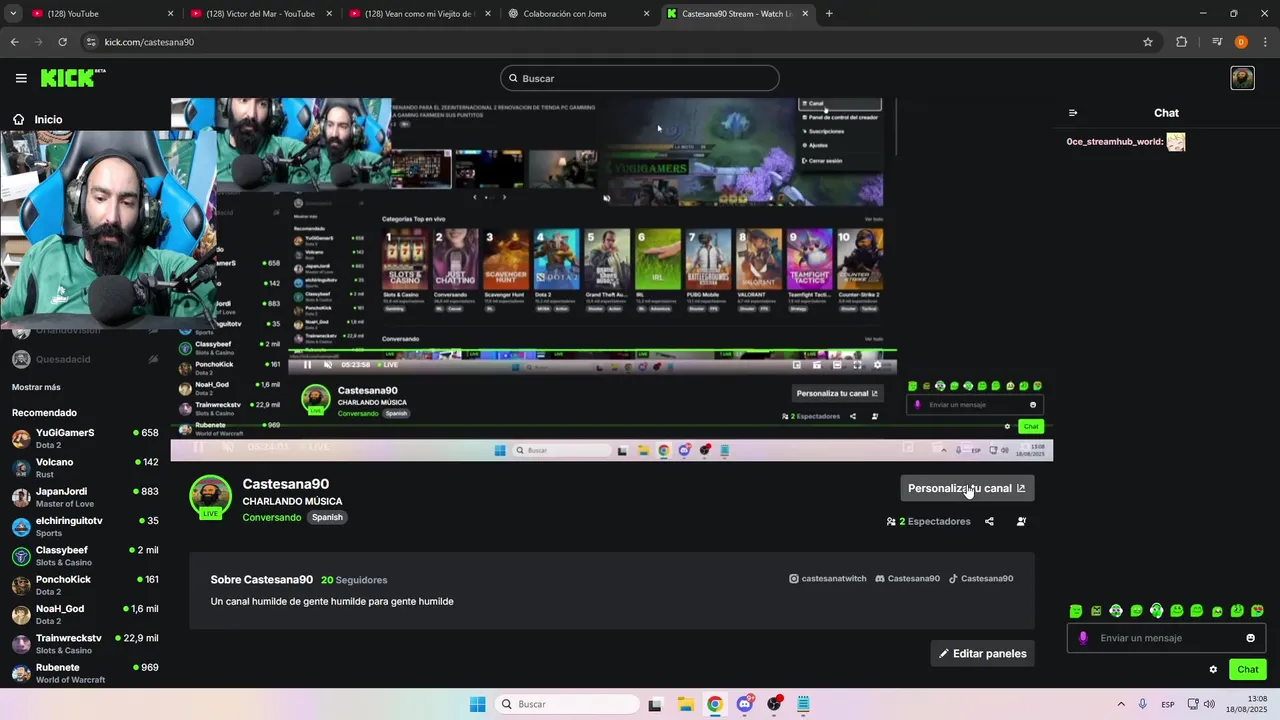Click the 20 Seguidores count

[354, 580]
